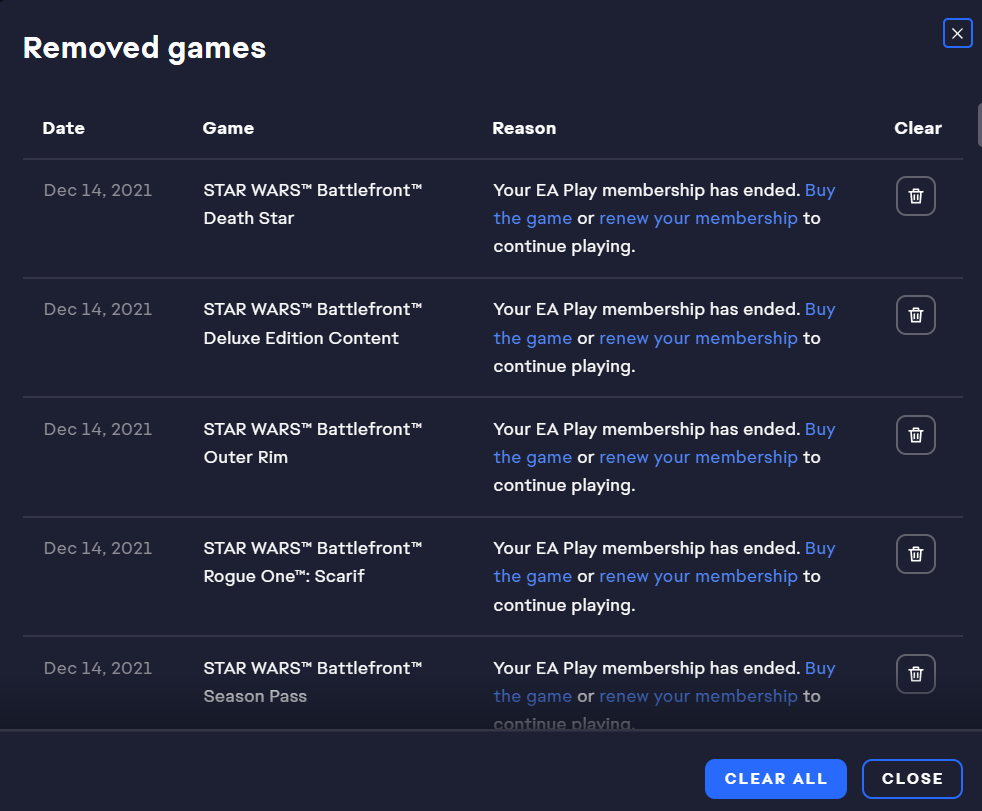The height and width of the screenshot is (811, 982).
Task: Follow 'renew your membership' link for Death Star
Action: [x=698, y=218]
